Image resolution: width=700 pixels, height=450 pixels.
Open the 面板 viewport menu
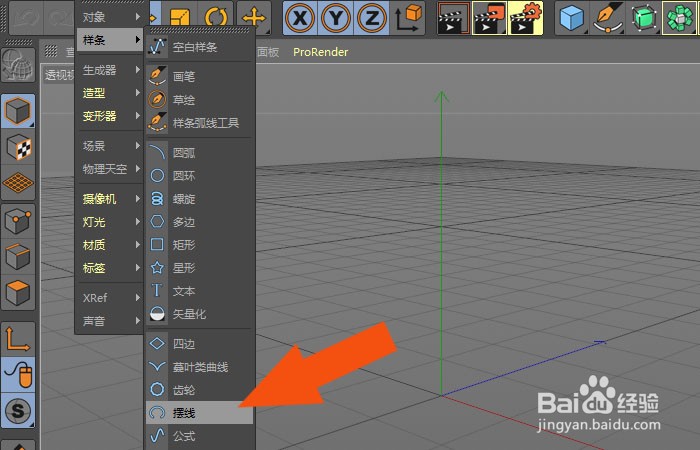click(268, 52)
